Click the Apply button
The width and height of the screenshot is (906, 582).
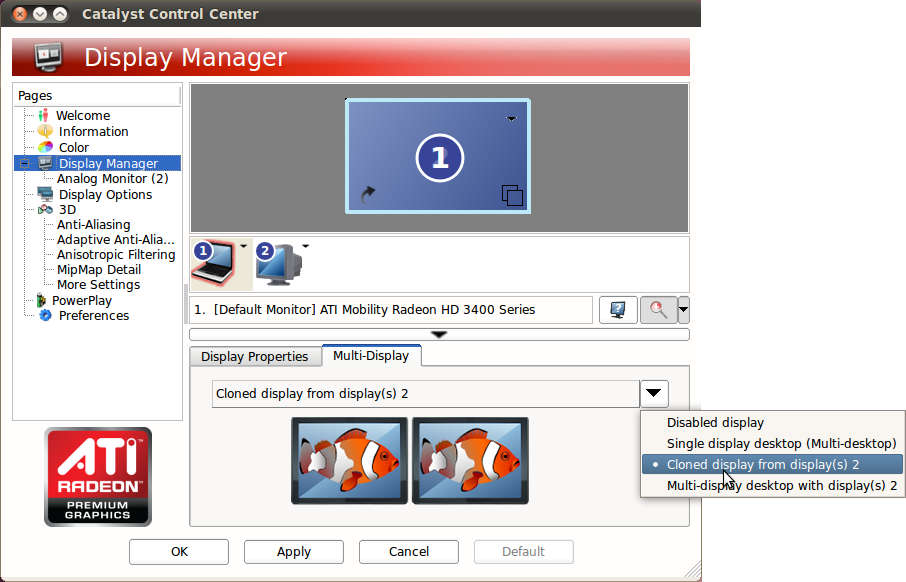click(294, 552)
